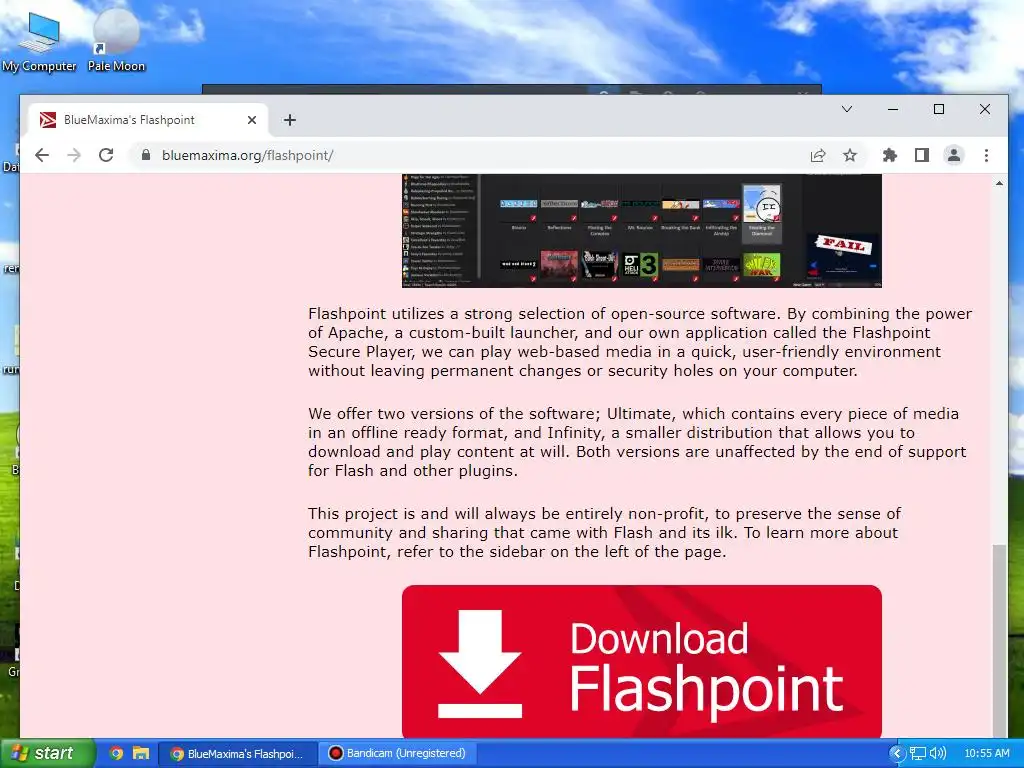Viewport: 1024px width, 768px height.
Task: Maximize the Chrome window
Action: 938,109
